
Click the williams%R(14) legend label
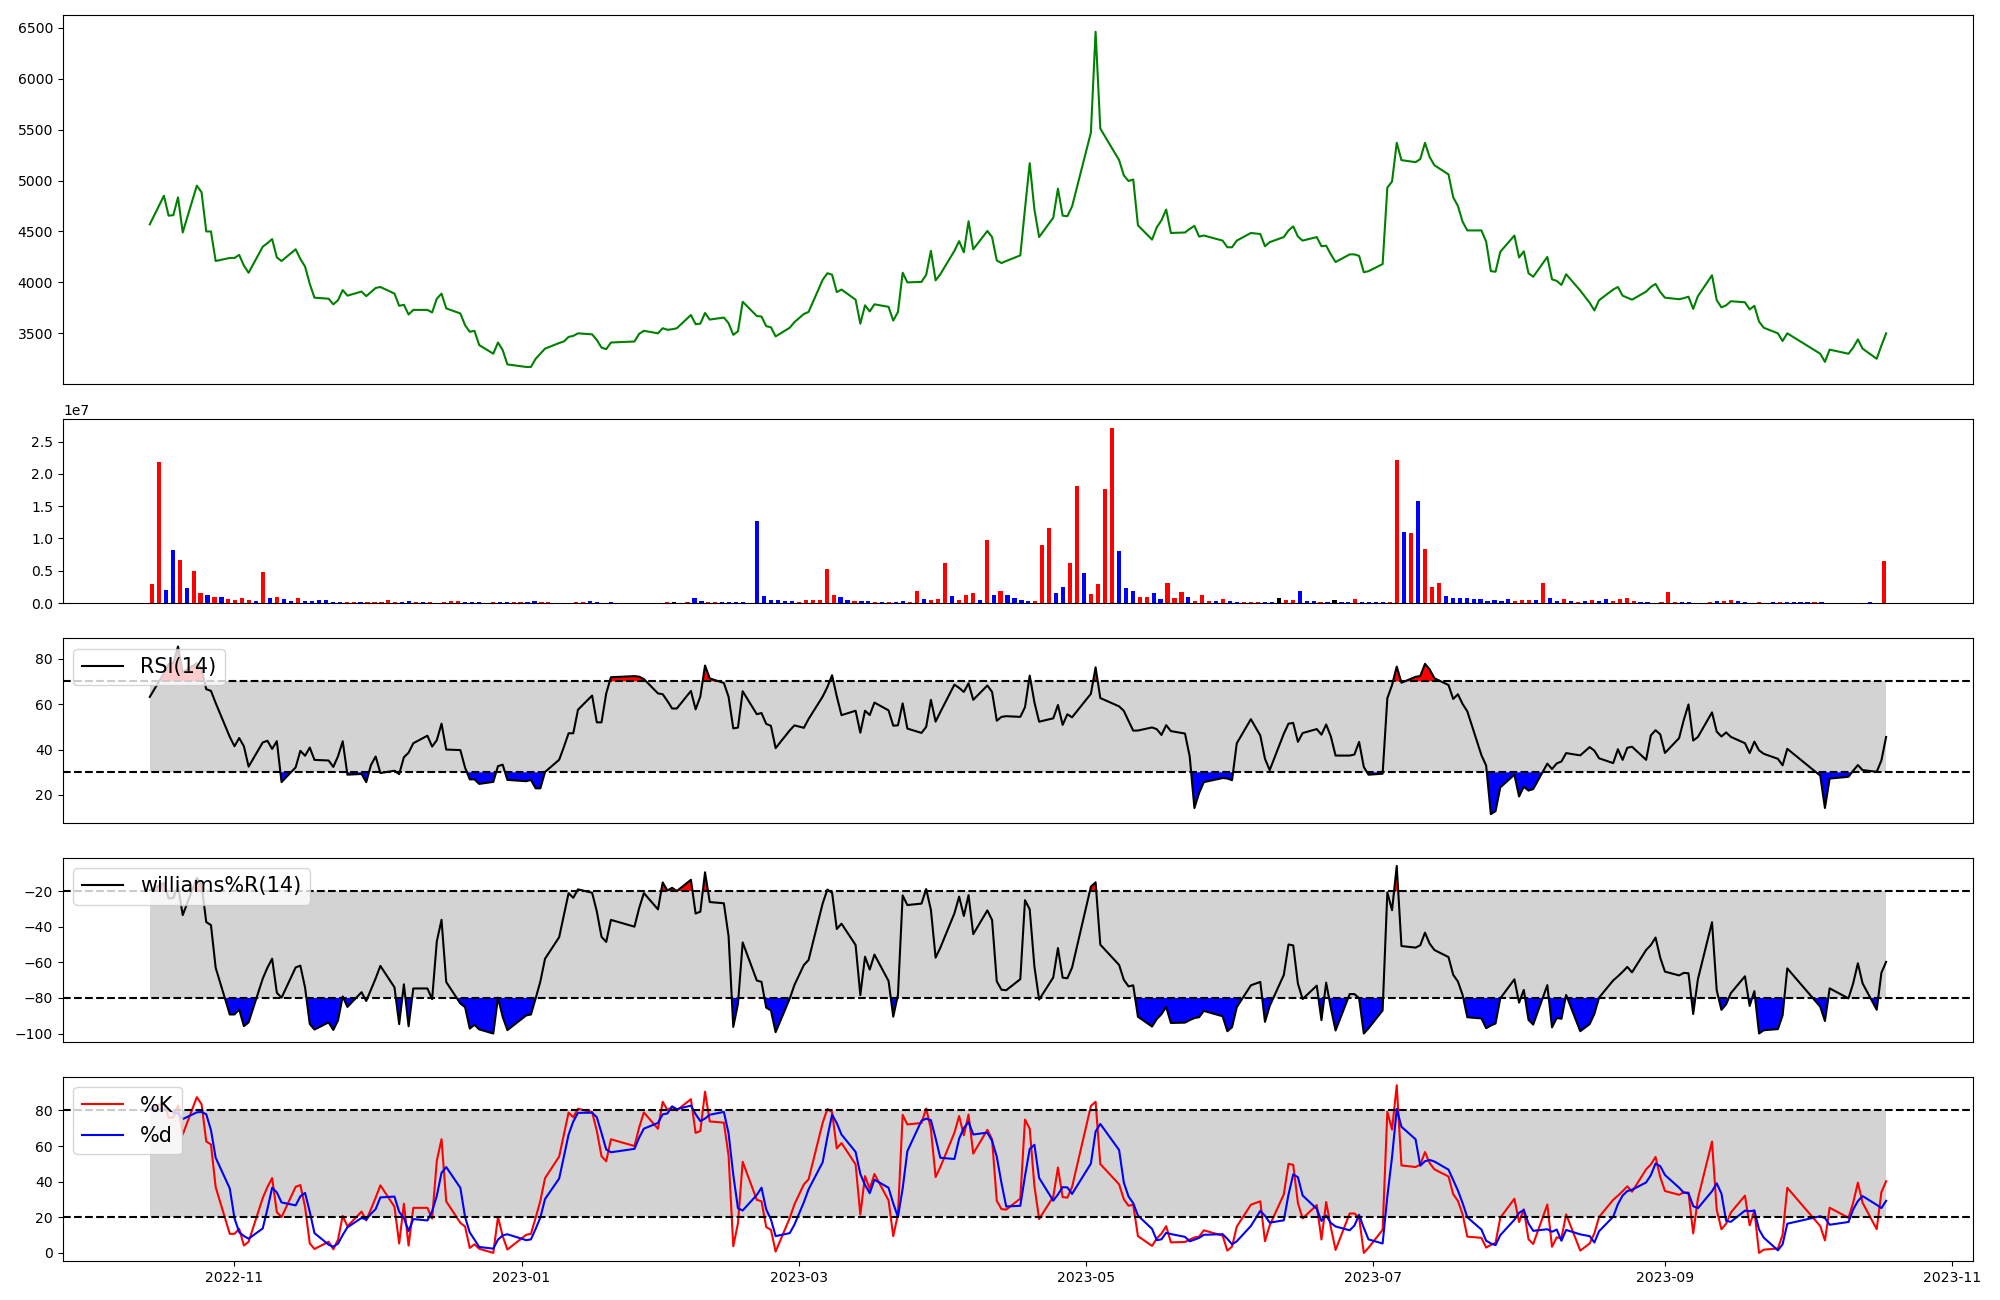click(220, 885)
